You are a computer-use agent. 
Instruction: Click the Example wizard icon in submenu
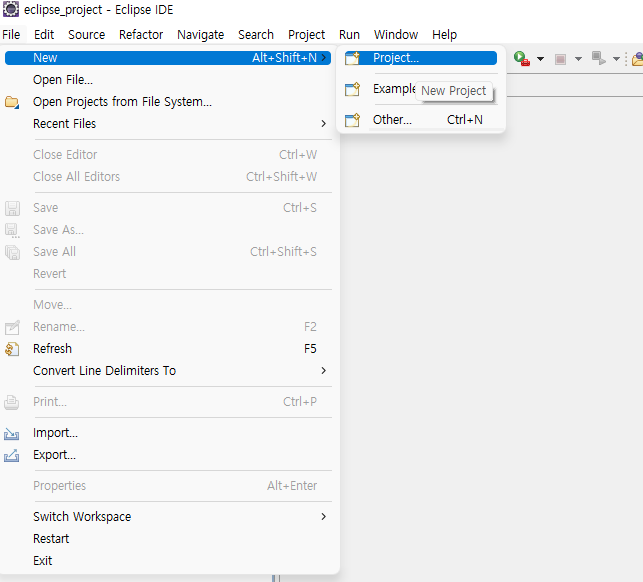(352, 89)
